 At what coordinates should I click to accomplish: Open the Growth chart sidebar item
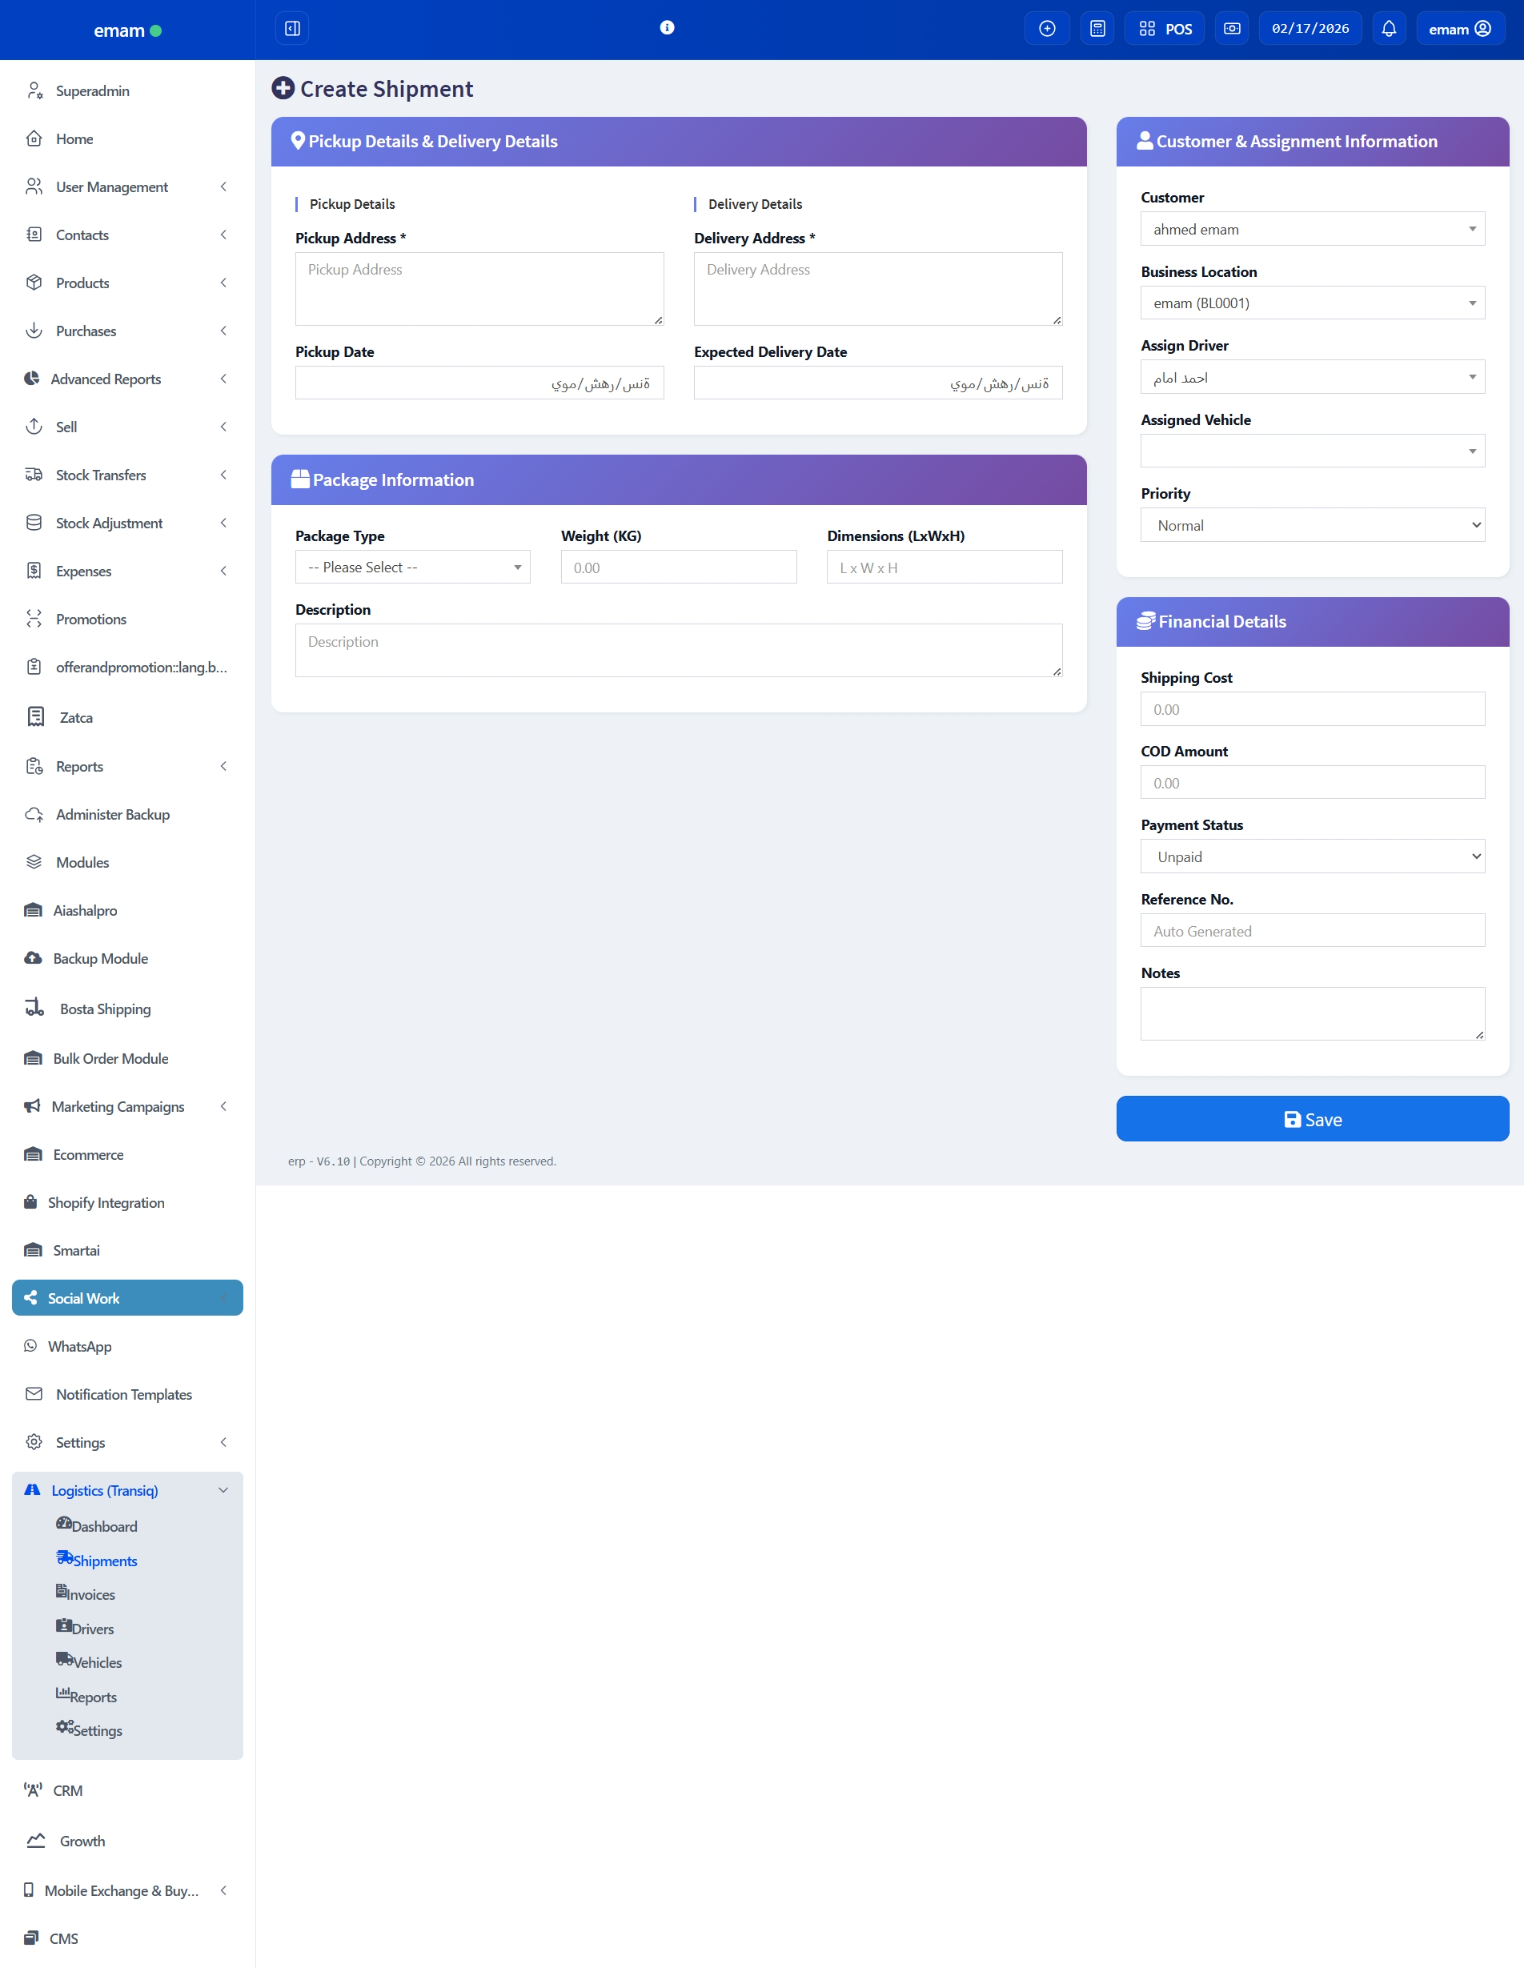[x=82, y=1841]
